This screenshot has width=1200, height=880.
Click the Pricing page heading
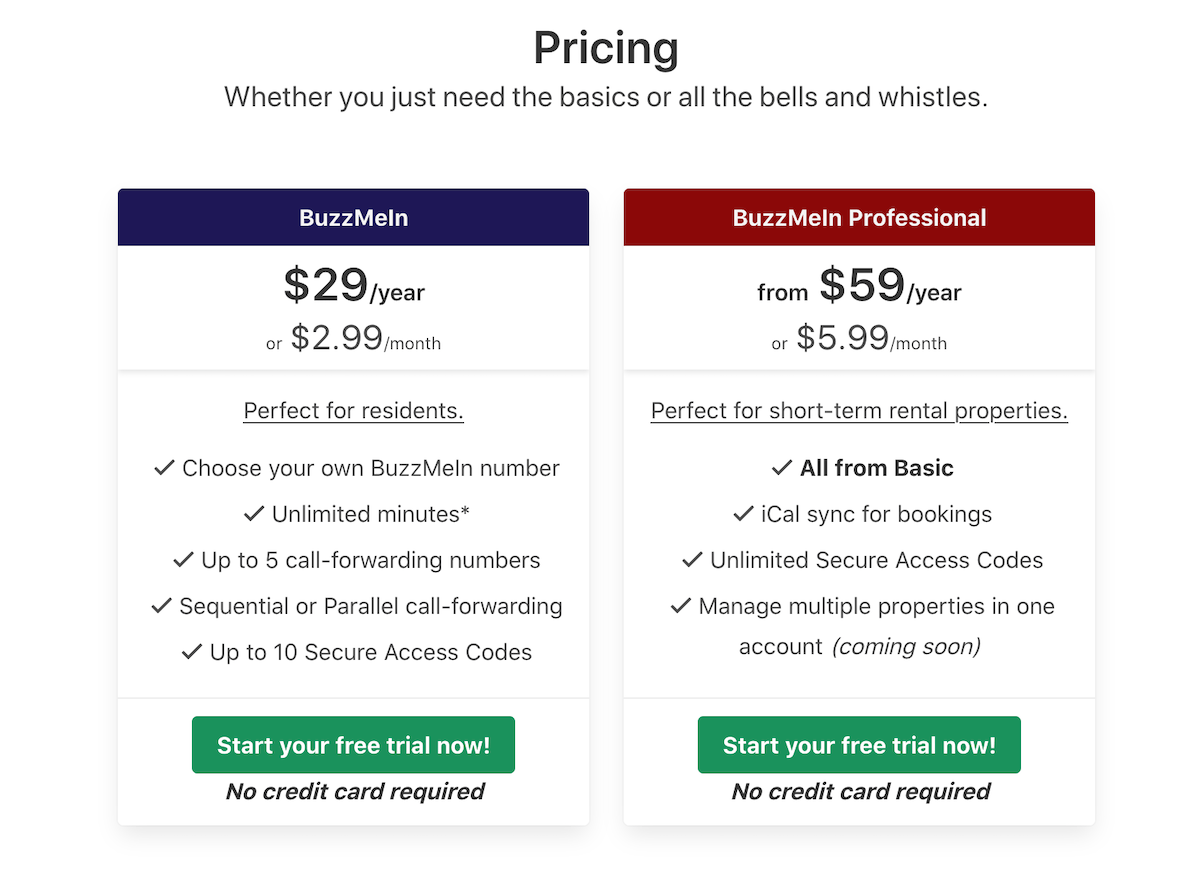click(x=605, y=48)
